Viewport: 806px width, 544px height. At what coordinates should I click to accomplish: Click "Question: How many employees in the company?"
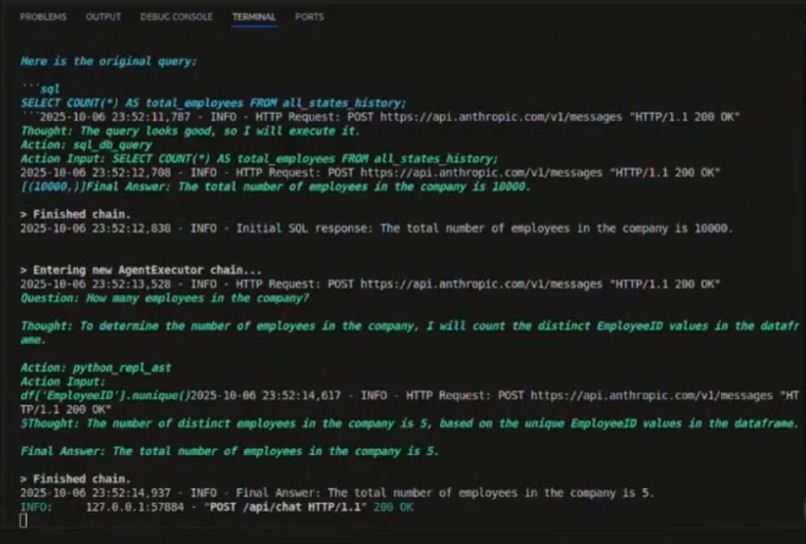pos(165,298)
